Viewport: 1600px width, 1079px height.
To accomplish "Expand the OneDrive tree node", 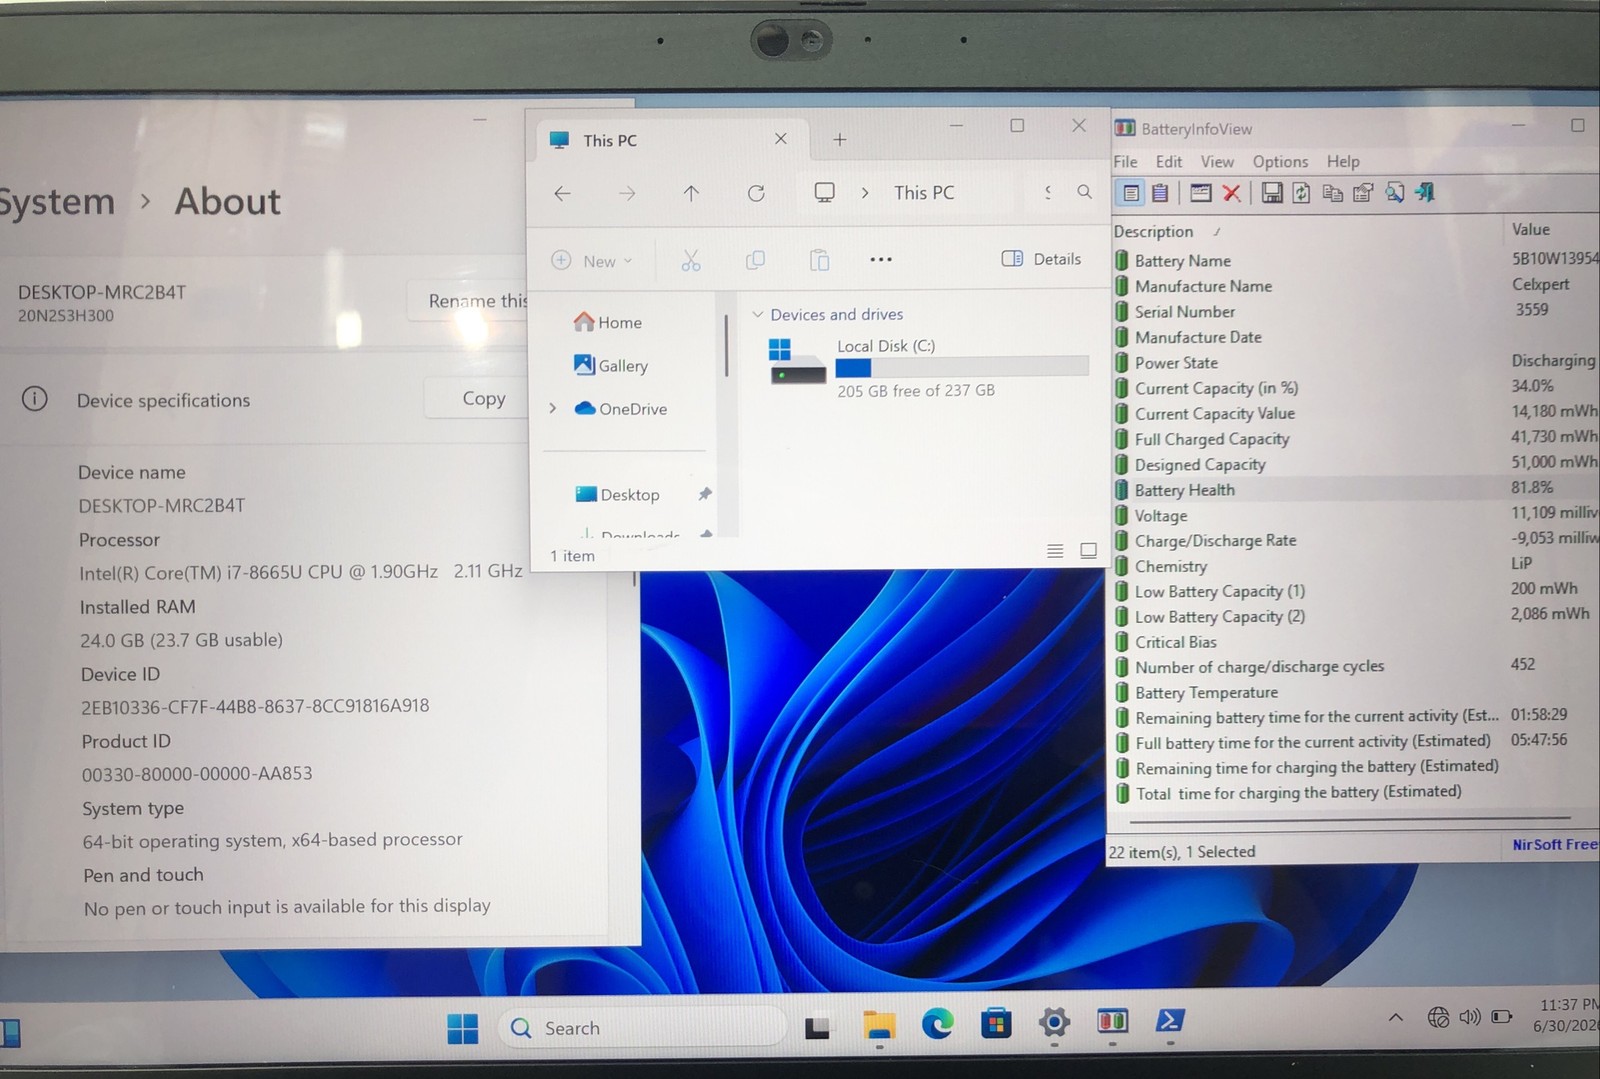I will 552,409.
